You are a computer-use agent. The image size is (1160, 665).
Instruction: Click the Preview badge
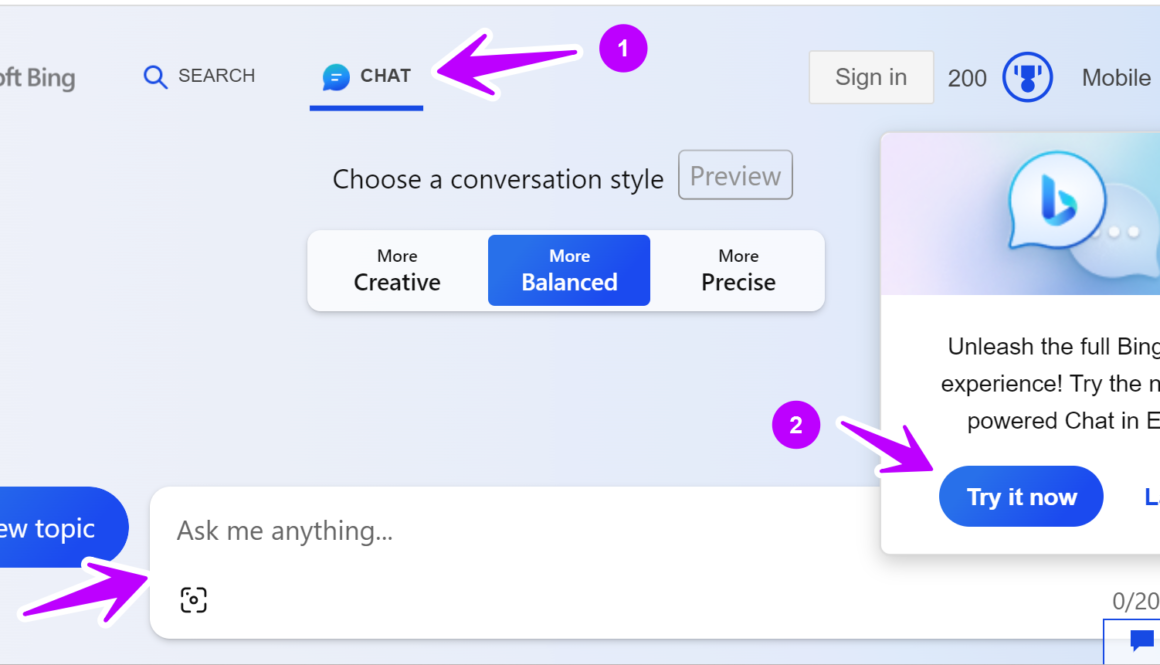coord(735,176)
